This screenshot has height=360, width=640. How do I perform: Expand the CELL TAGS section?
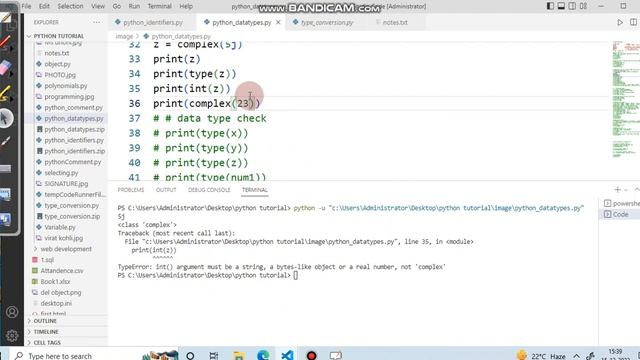point(47,342)
